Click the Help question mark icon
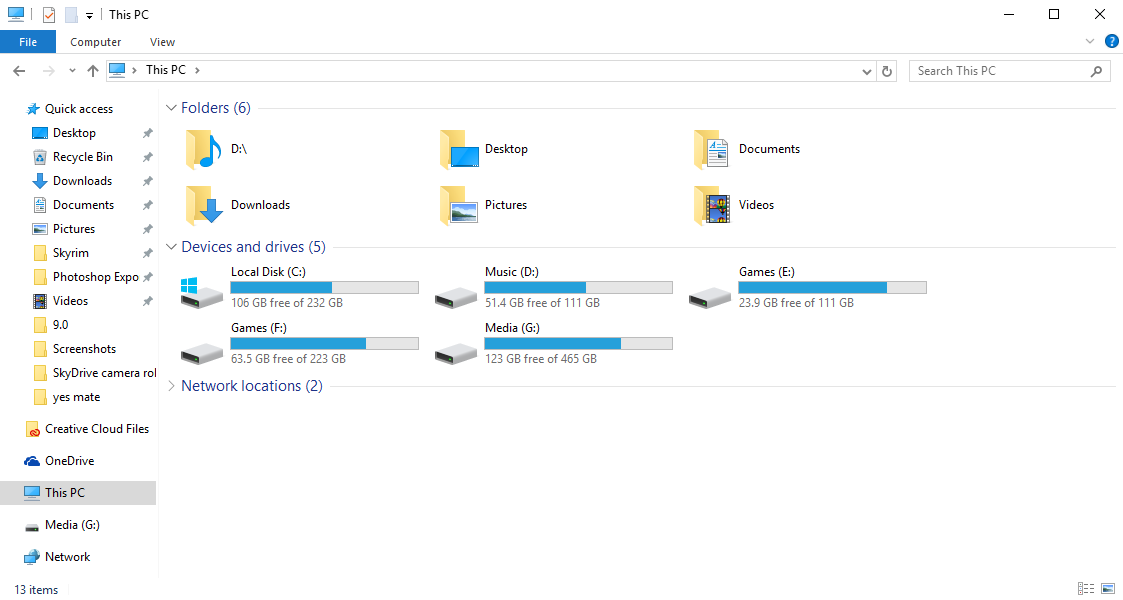 pyautogui.click(x=1112, y=42)
